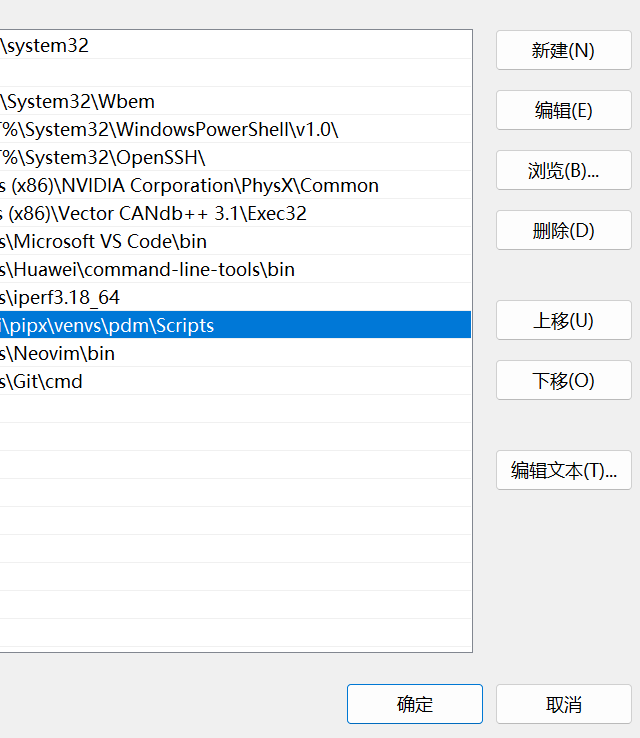This screenshot has width=640, height=738.
Task: Select the System32\OpenSSH\ path entry
Action: 235,157
